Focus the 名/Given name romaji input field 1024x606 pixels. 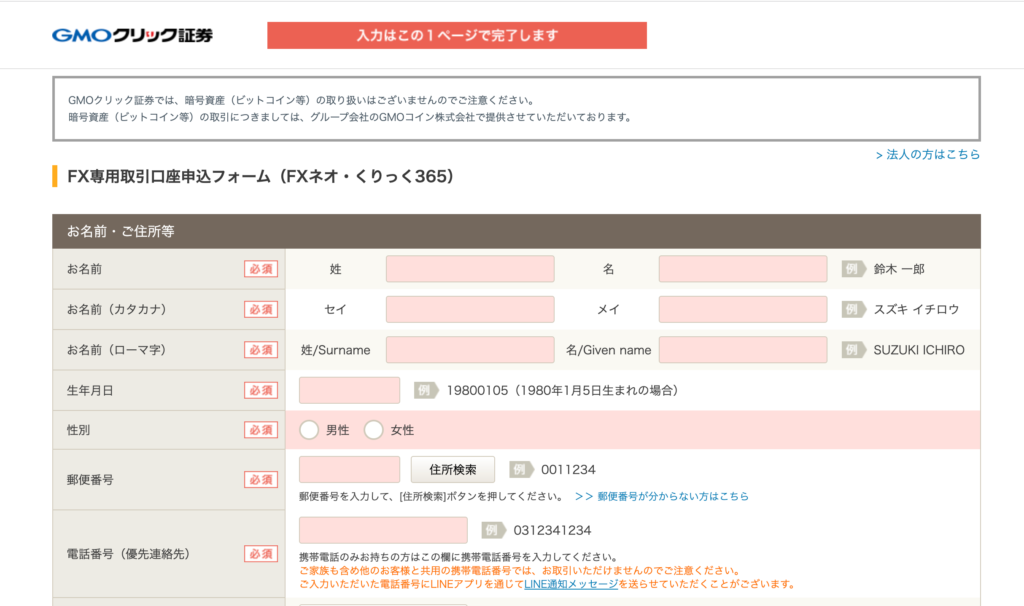(x=743, y=350)
